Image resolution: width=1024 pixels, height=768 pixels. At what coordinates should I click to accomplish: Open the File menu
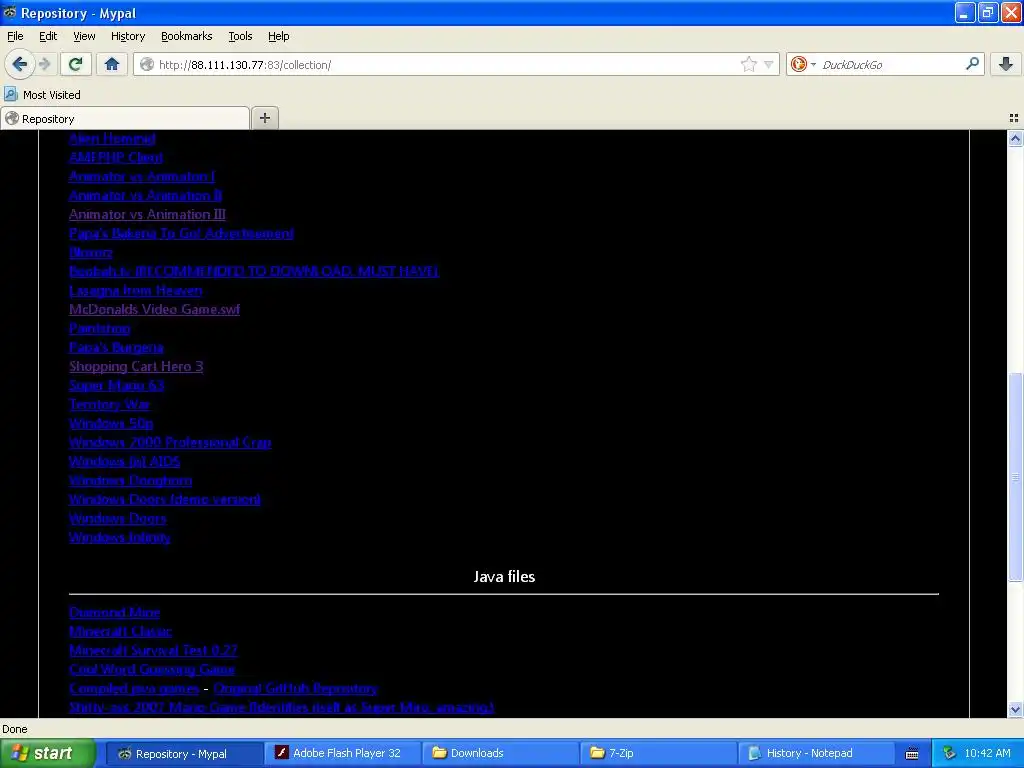[x=15, y=36]
